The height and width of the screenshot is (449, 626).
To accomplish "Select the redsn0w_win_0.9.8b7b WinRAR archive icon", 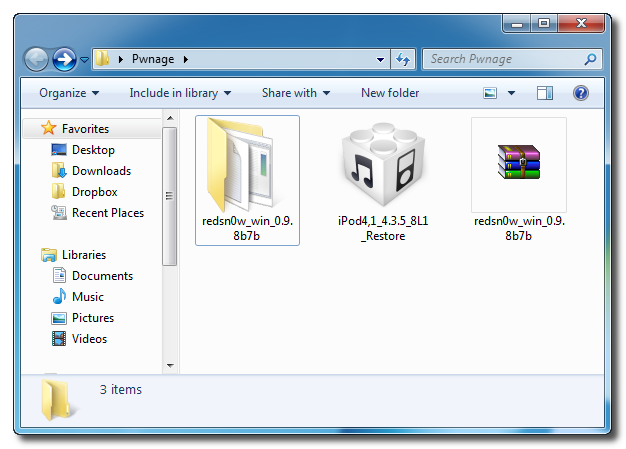I will (519, 162).
